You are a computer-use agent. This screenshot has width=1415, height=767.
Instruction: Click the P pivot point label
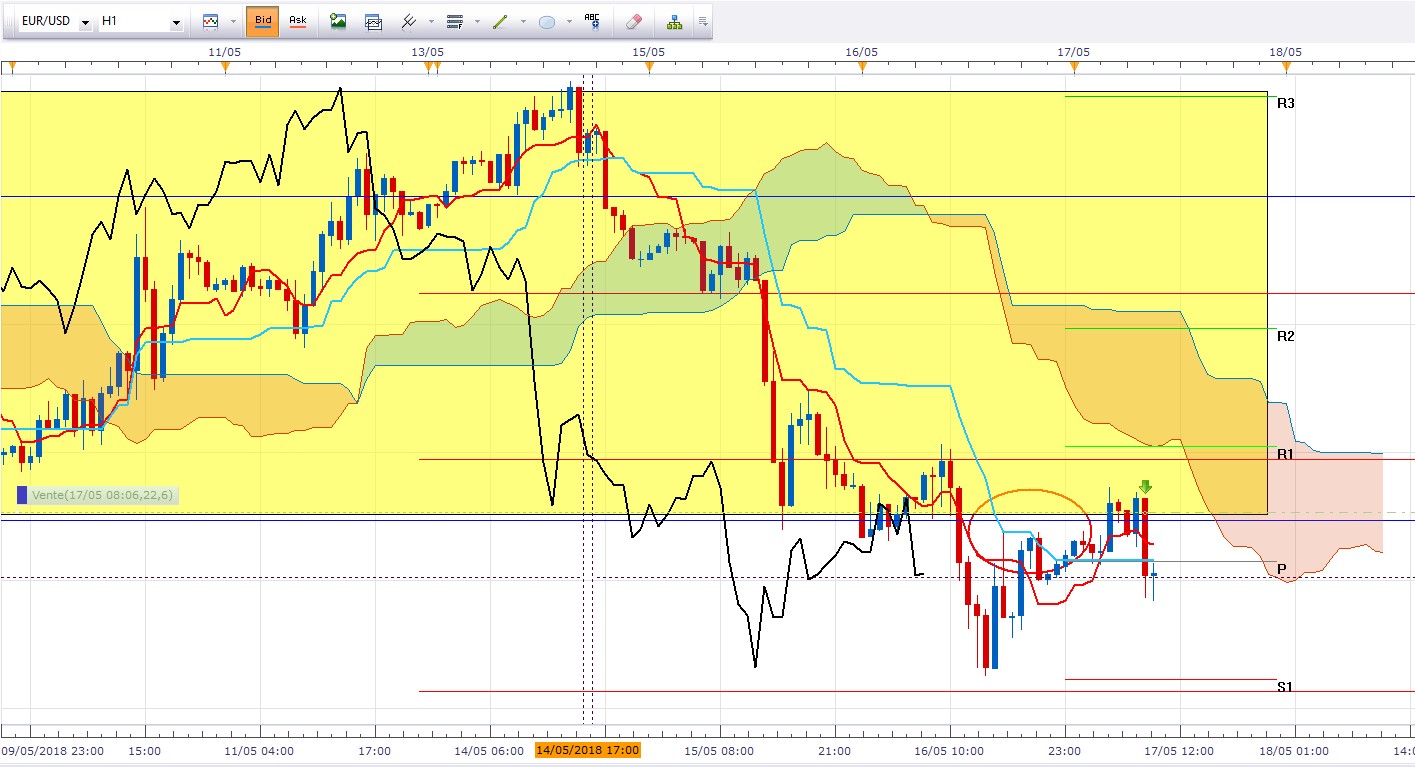[1281, 570]
